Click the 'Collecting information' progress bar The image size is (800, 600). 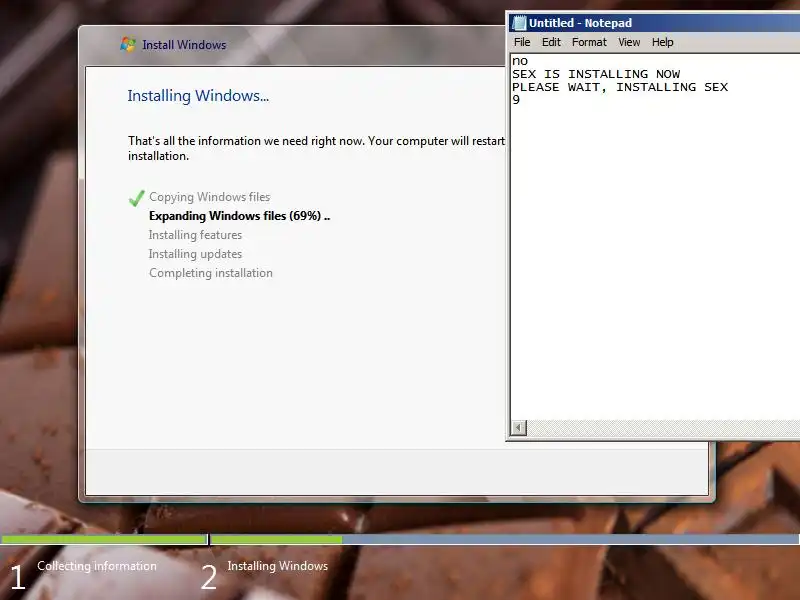click(104, 539)
